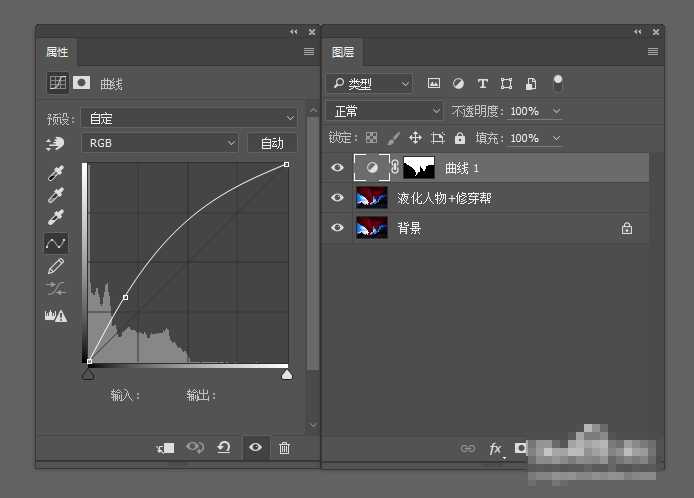Screen dimensions: 694x498
Task: Choose the edit points curve tool
Action: [x=56, y=243]
